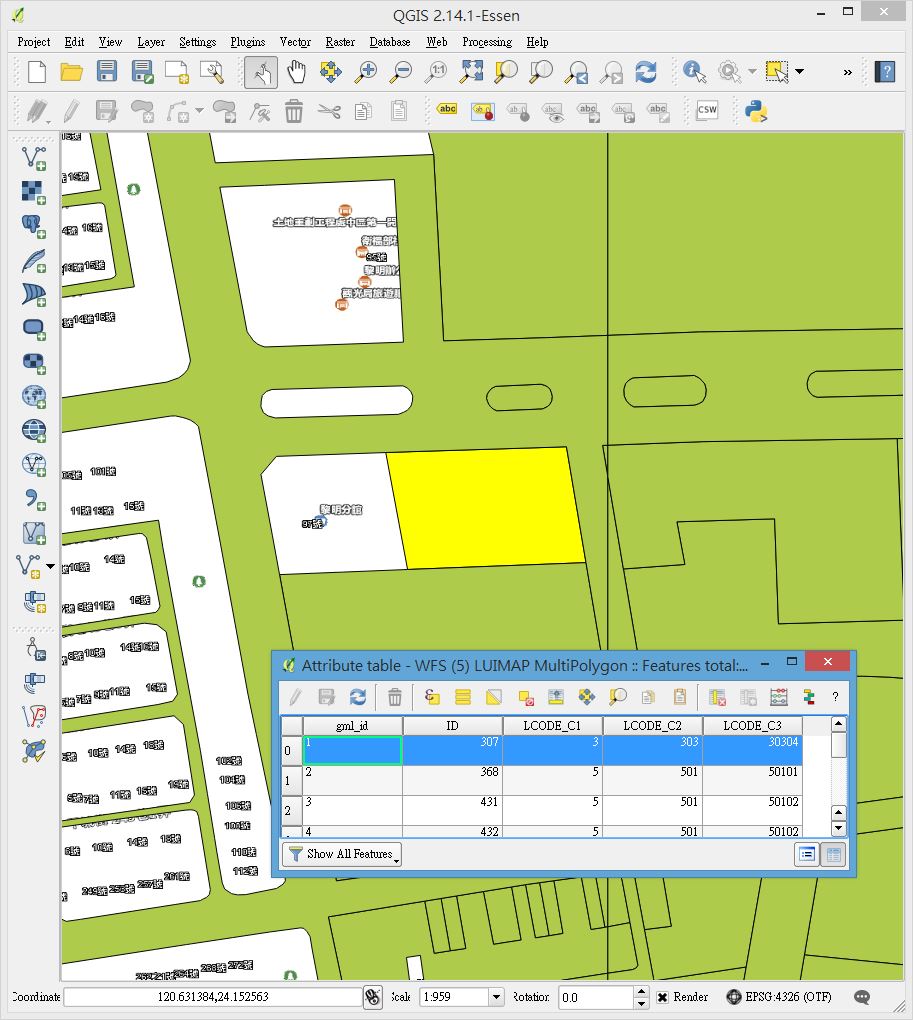The width and height of the screenshot is (913, 1020).
Task: Toggle mouse extents display next to coordinates
Action: pos(373,997)
